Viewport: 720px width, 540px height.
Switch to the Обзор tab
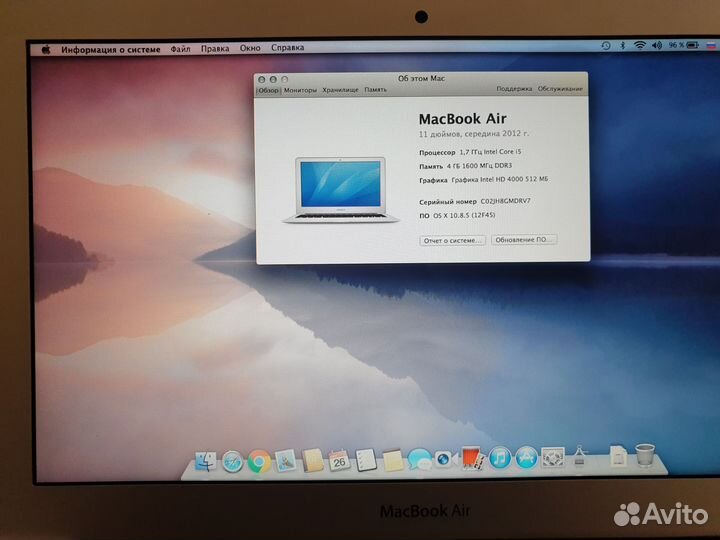[269, 90]
